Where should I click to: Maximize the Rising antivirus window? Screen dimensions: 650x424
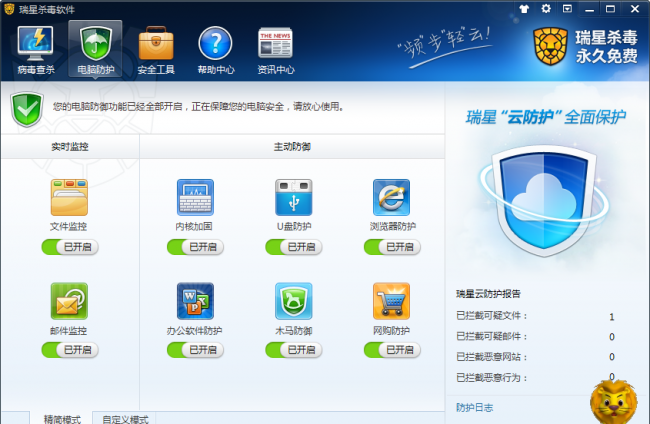(610, 9)
